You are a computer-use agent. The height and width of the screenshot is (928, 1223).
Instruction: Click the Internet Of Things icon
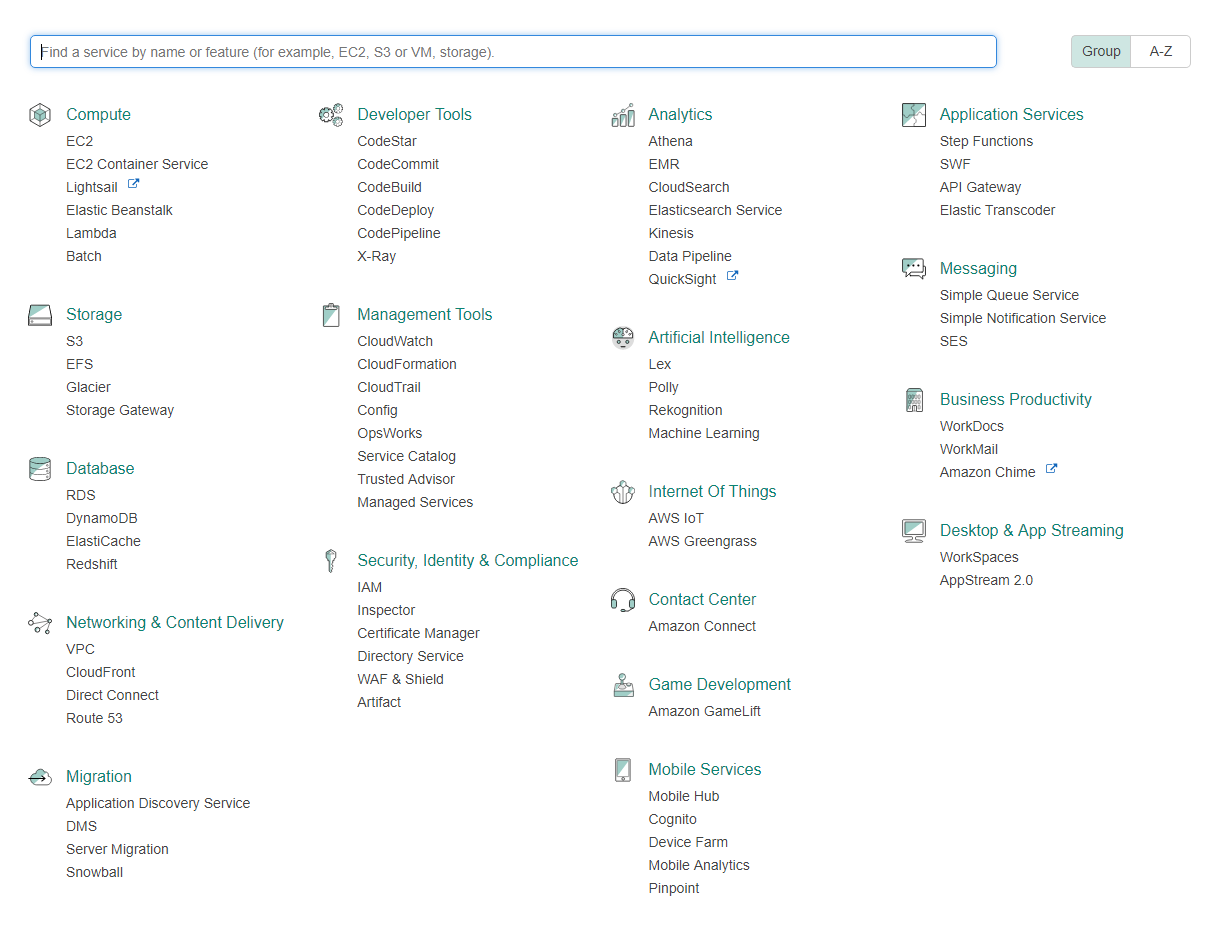[x=623, y=492]
